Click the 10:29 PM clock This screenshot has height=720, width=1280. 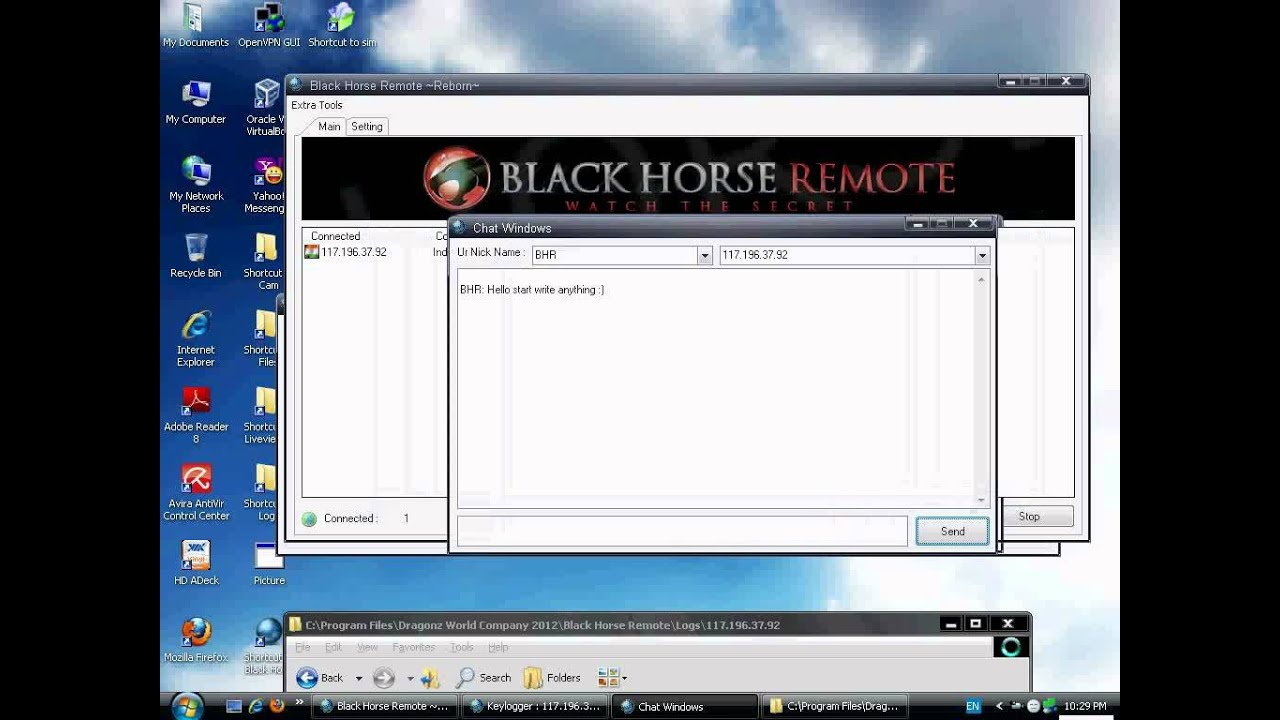[1085, 706]
